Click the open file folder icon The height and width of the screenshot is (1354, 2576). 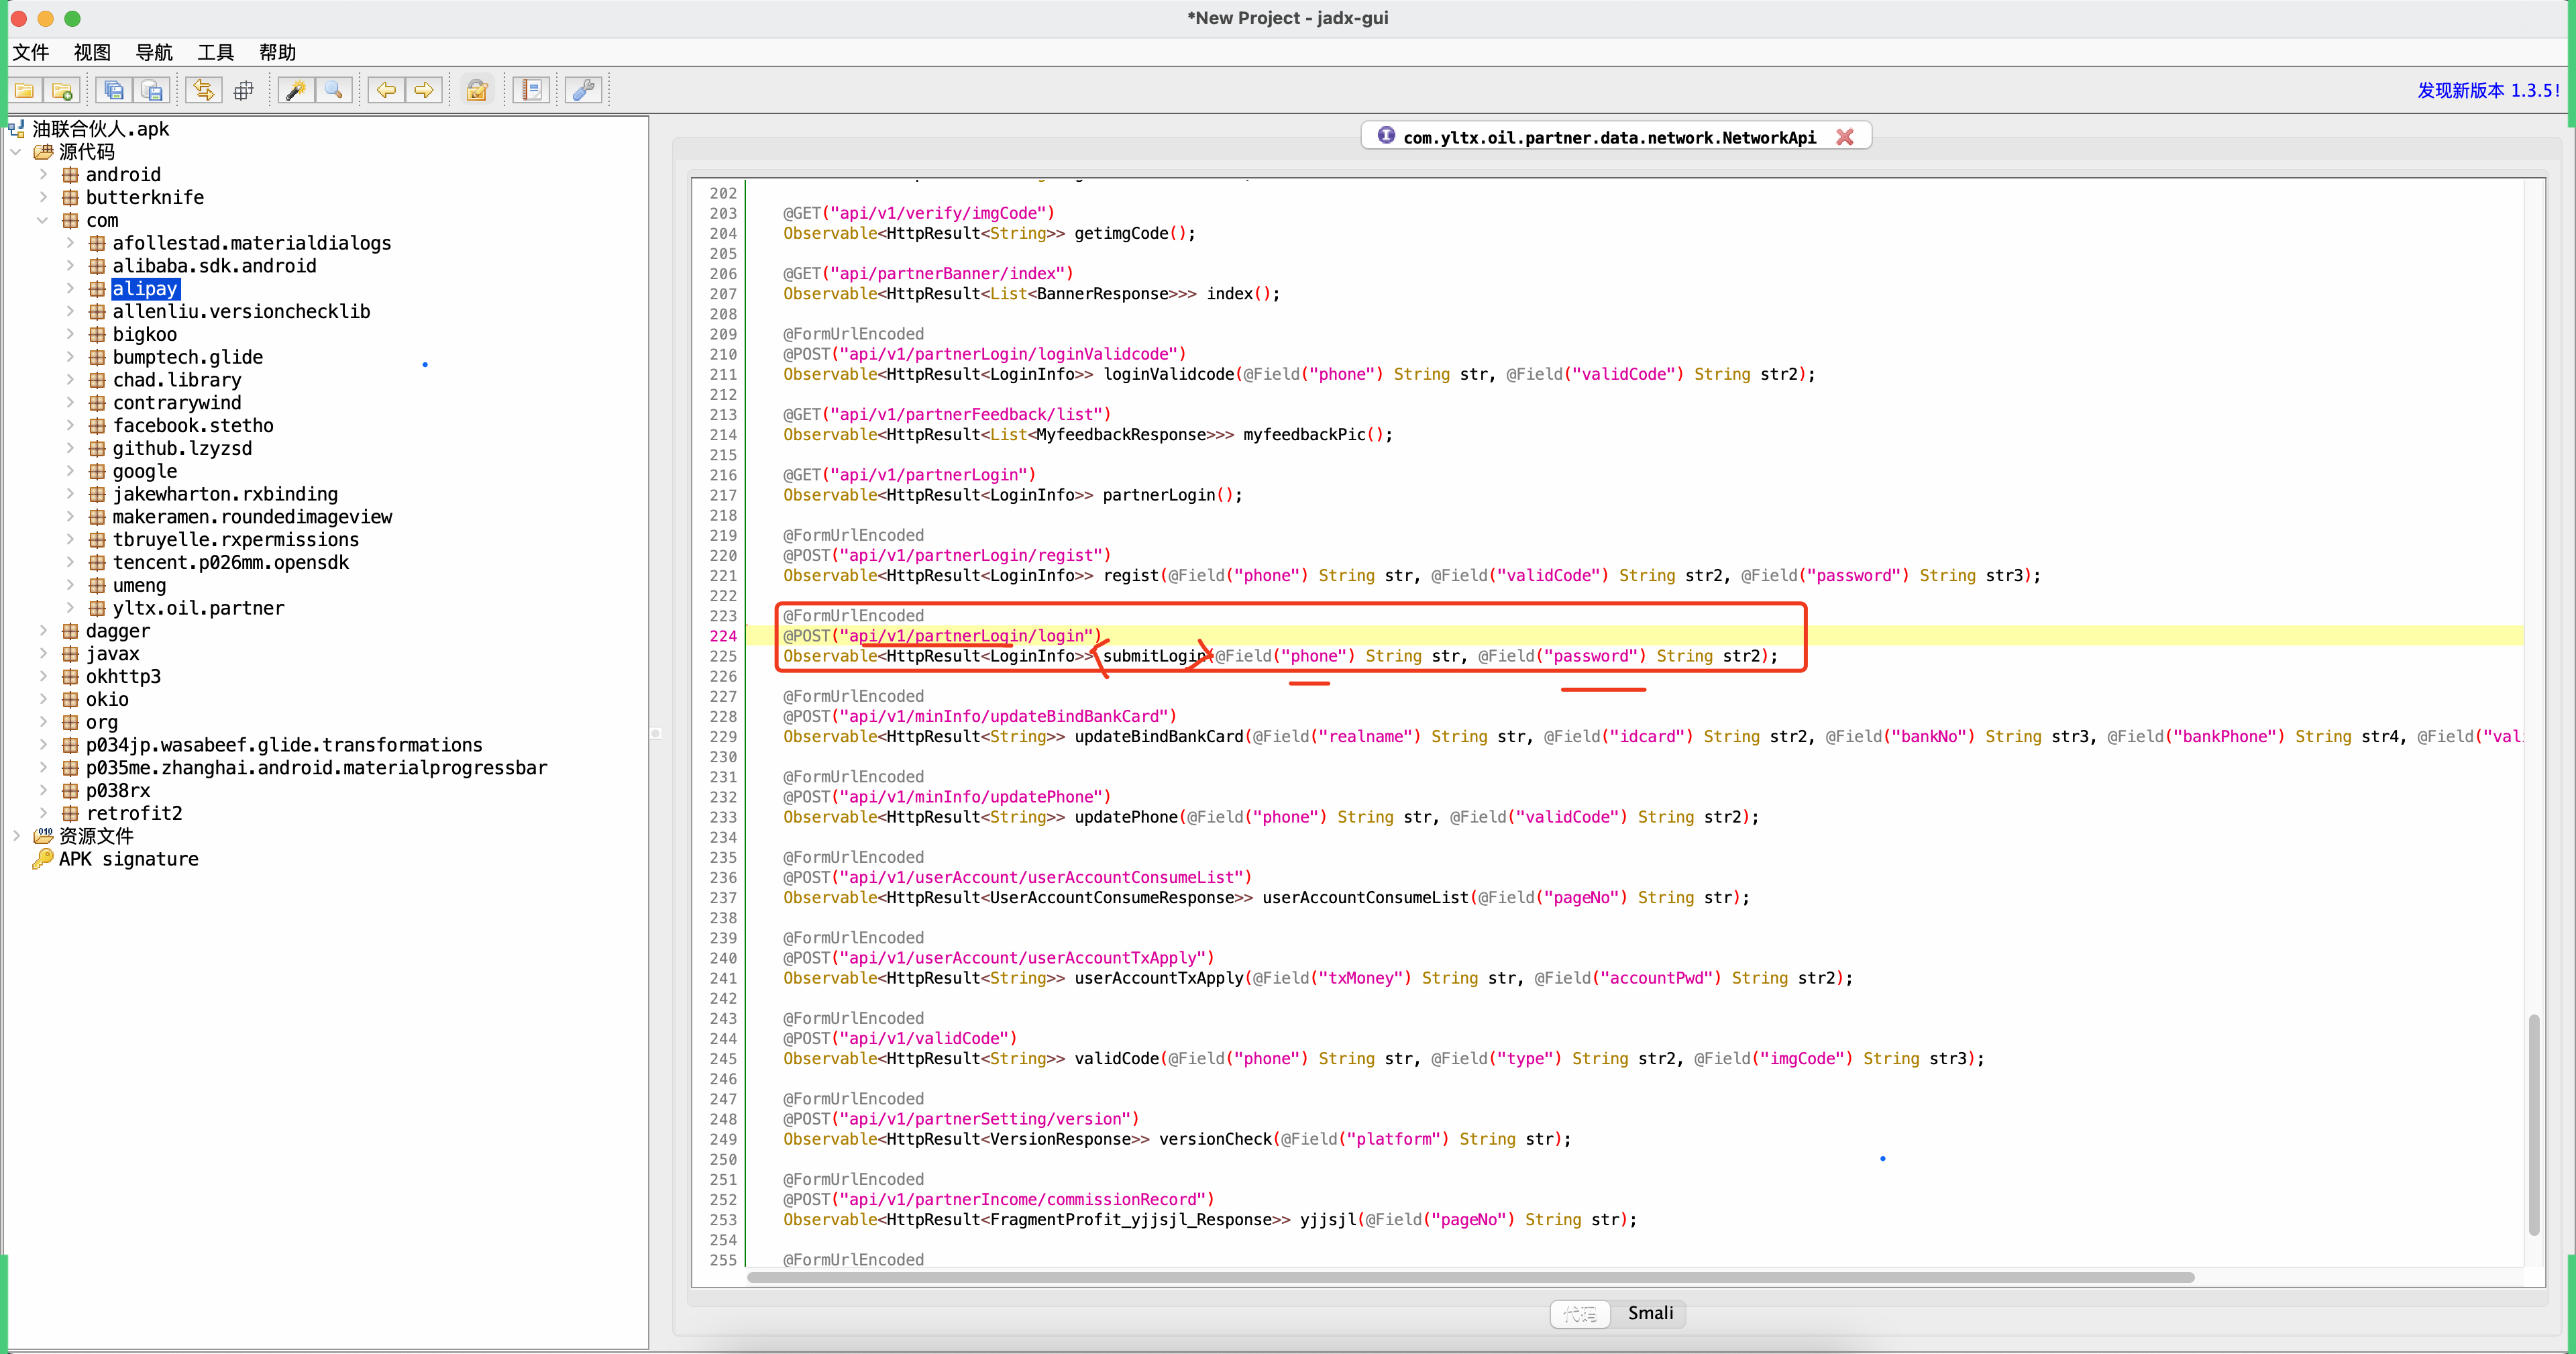coord(24,91)
